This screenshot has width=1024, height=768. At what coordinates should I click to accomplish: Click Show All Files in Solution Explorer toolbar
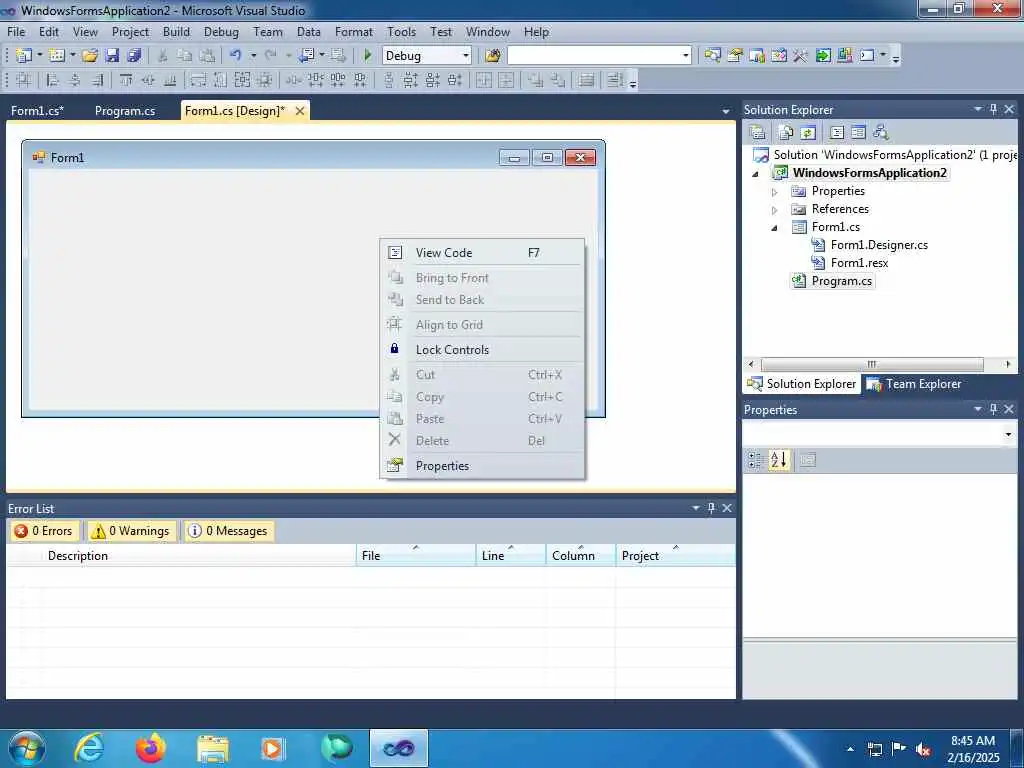click(786, 133)
